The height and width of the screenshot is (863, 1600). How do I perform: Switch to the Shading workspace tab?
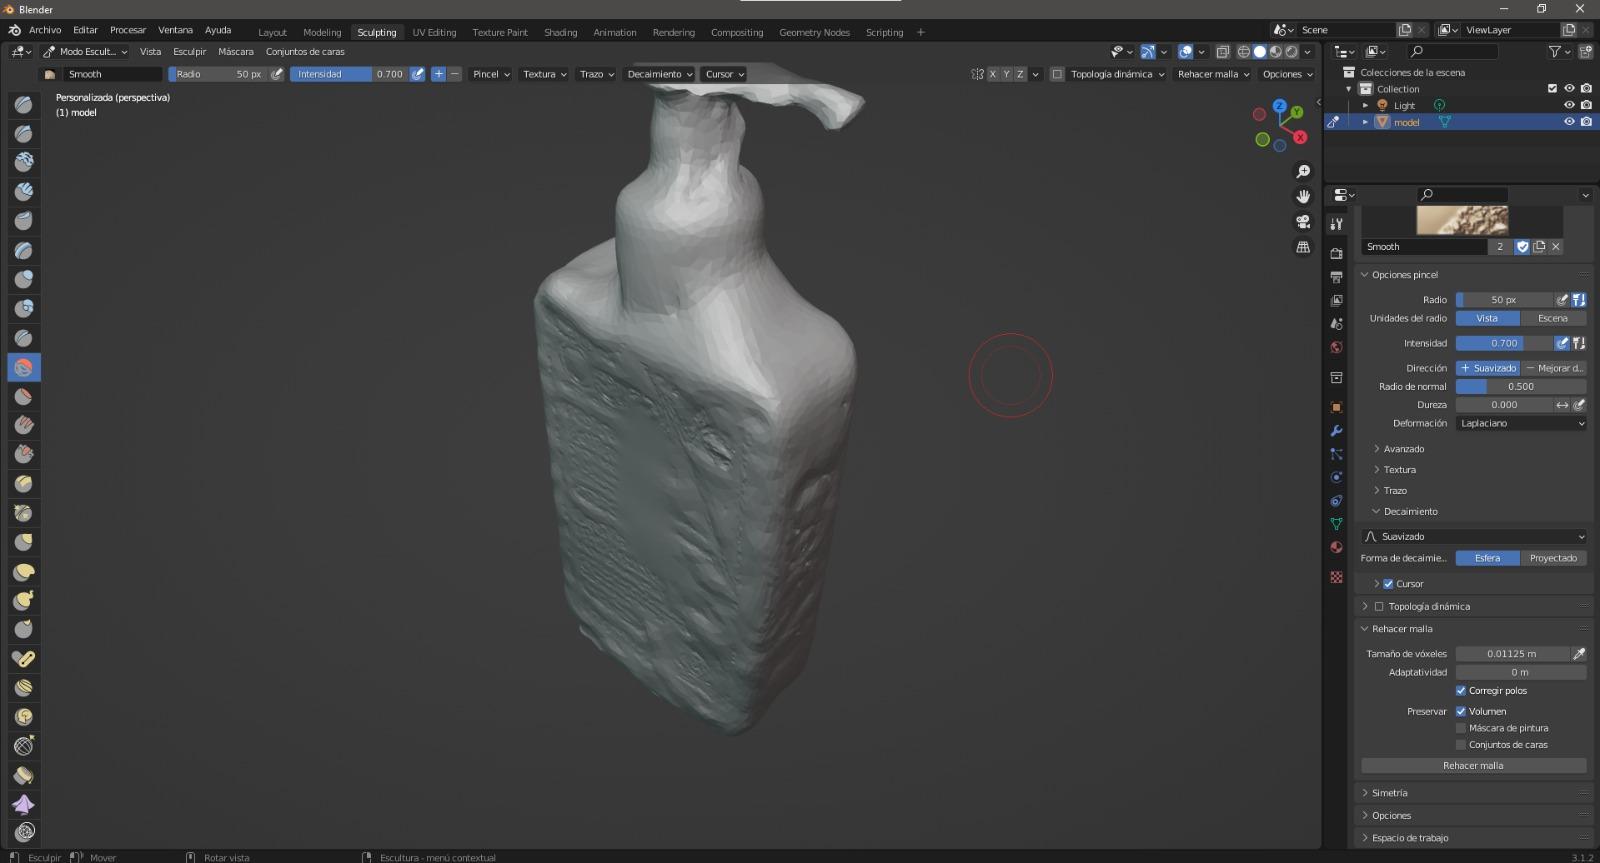coord(560,32)
